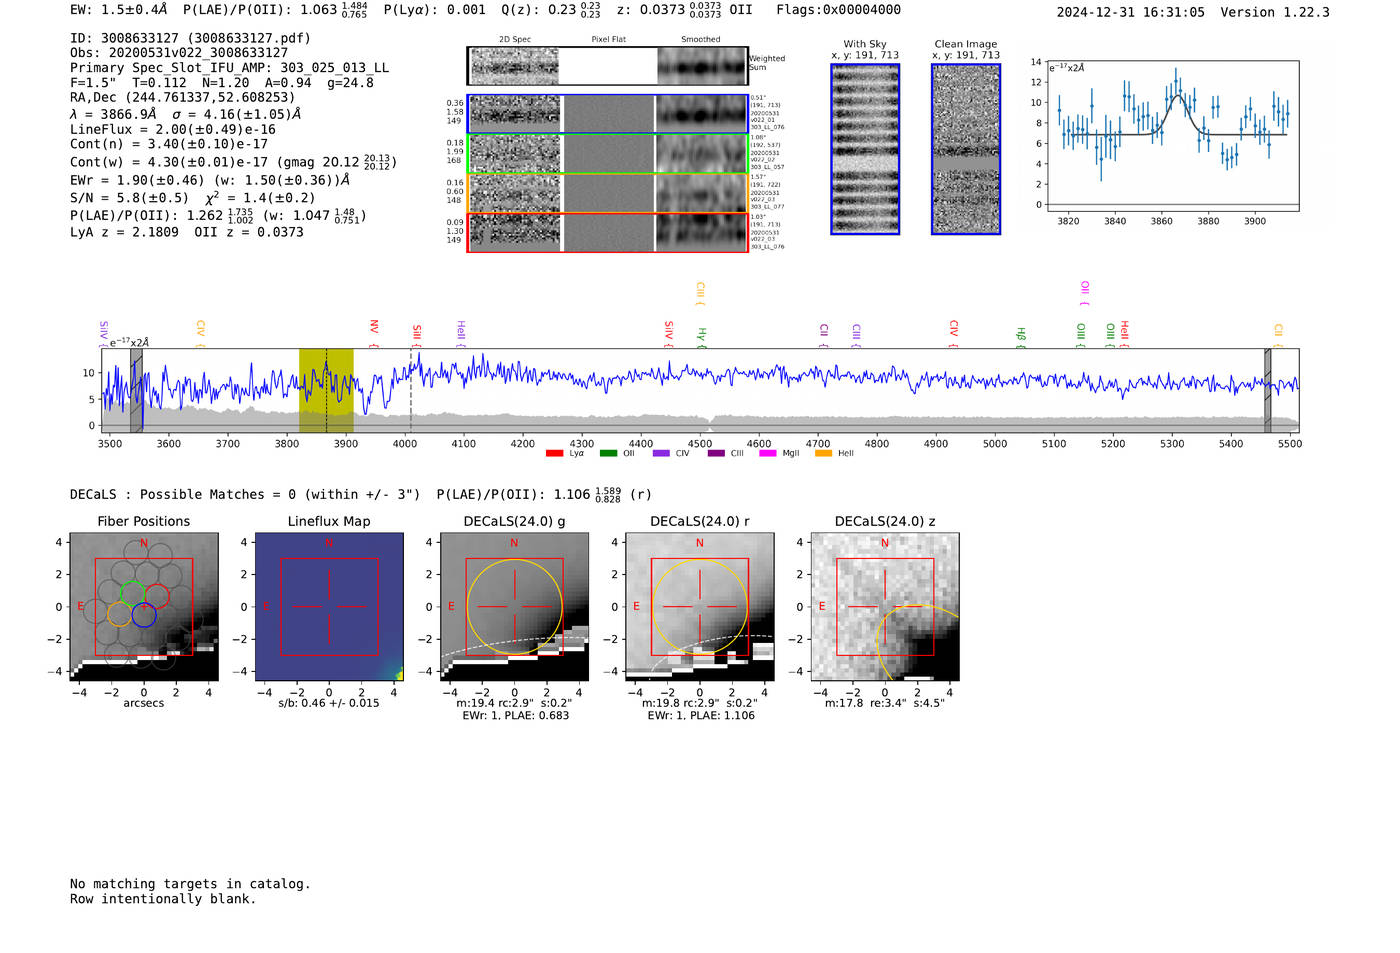Image resolution: width=1400 pixels, height=953 pixels.
Task: Click the 'LyA z = 2.1809' value
Action: (124, 232)
